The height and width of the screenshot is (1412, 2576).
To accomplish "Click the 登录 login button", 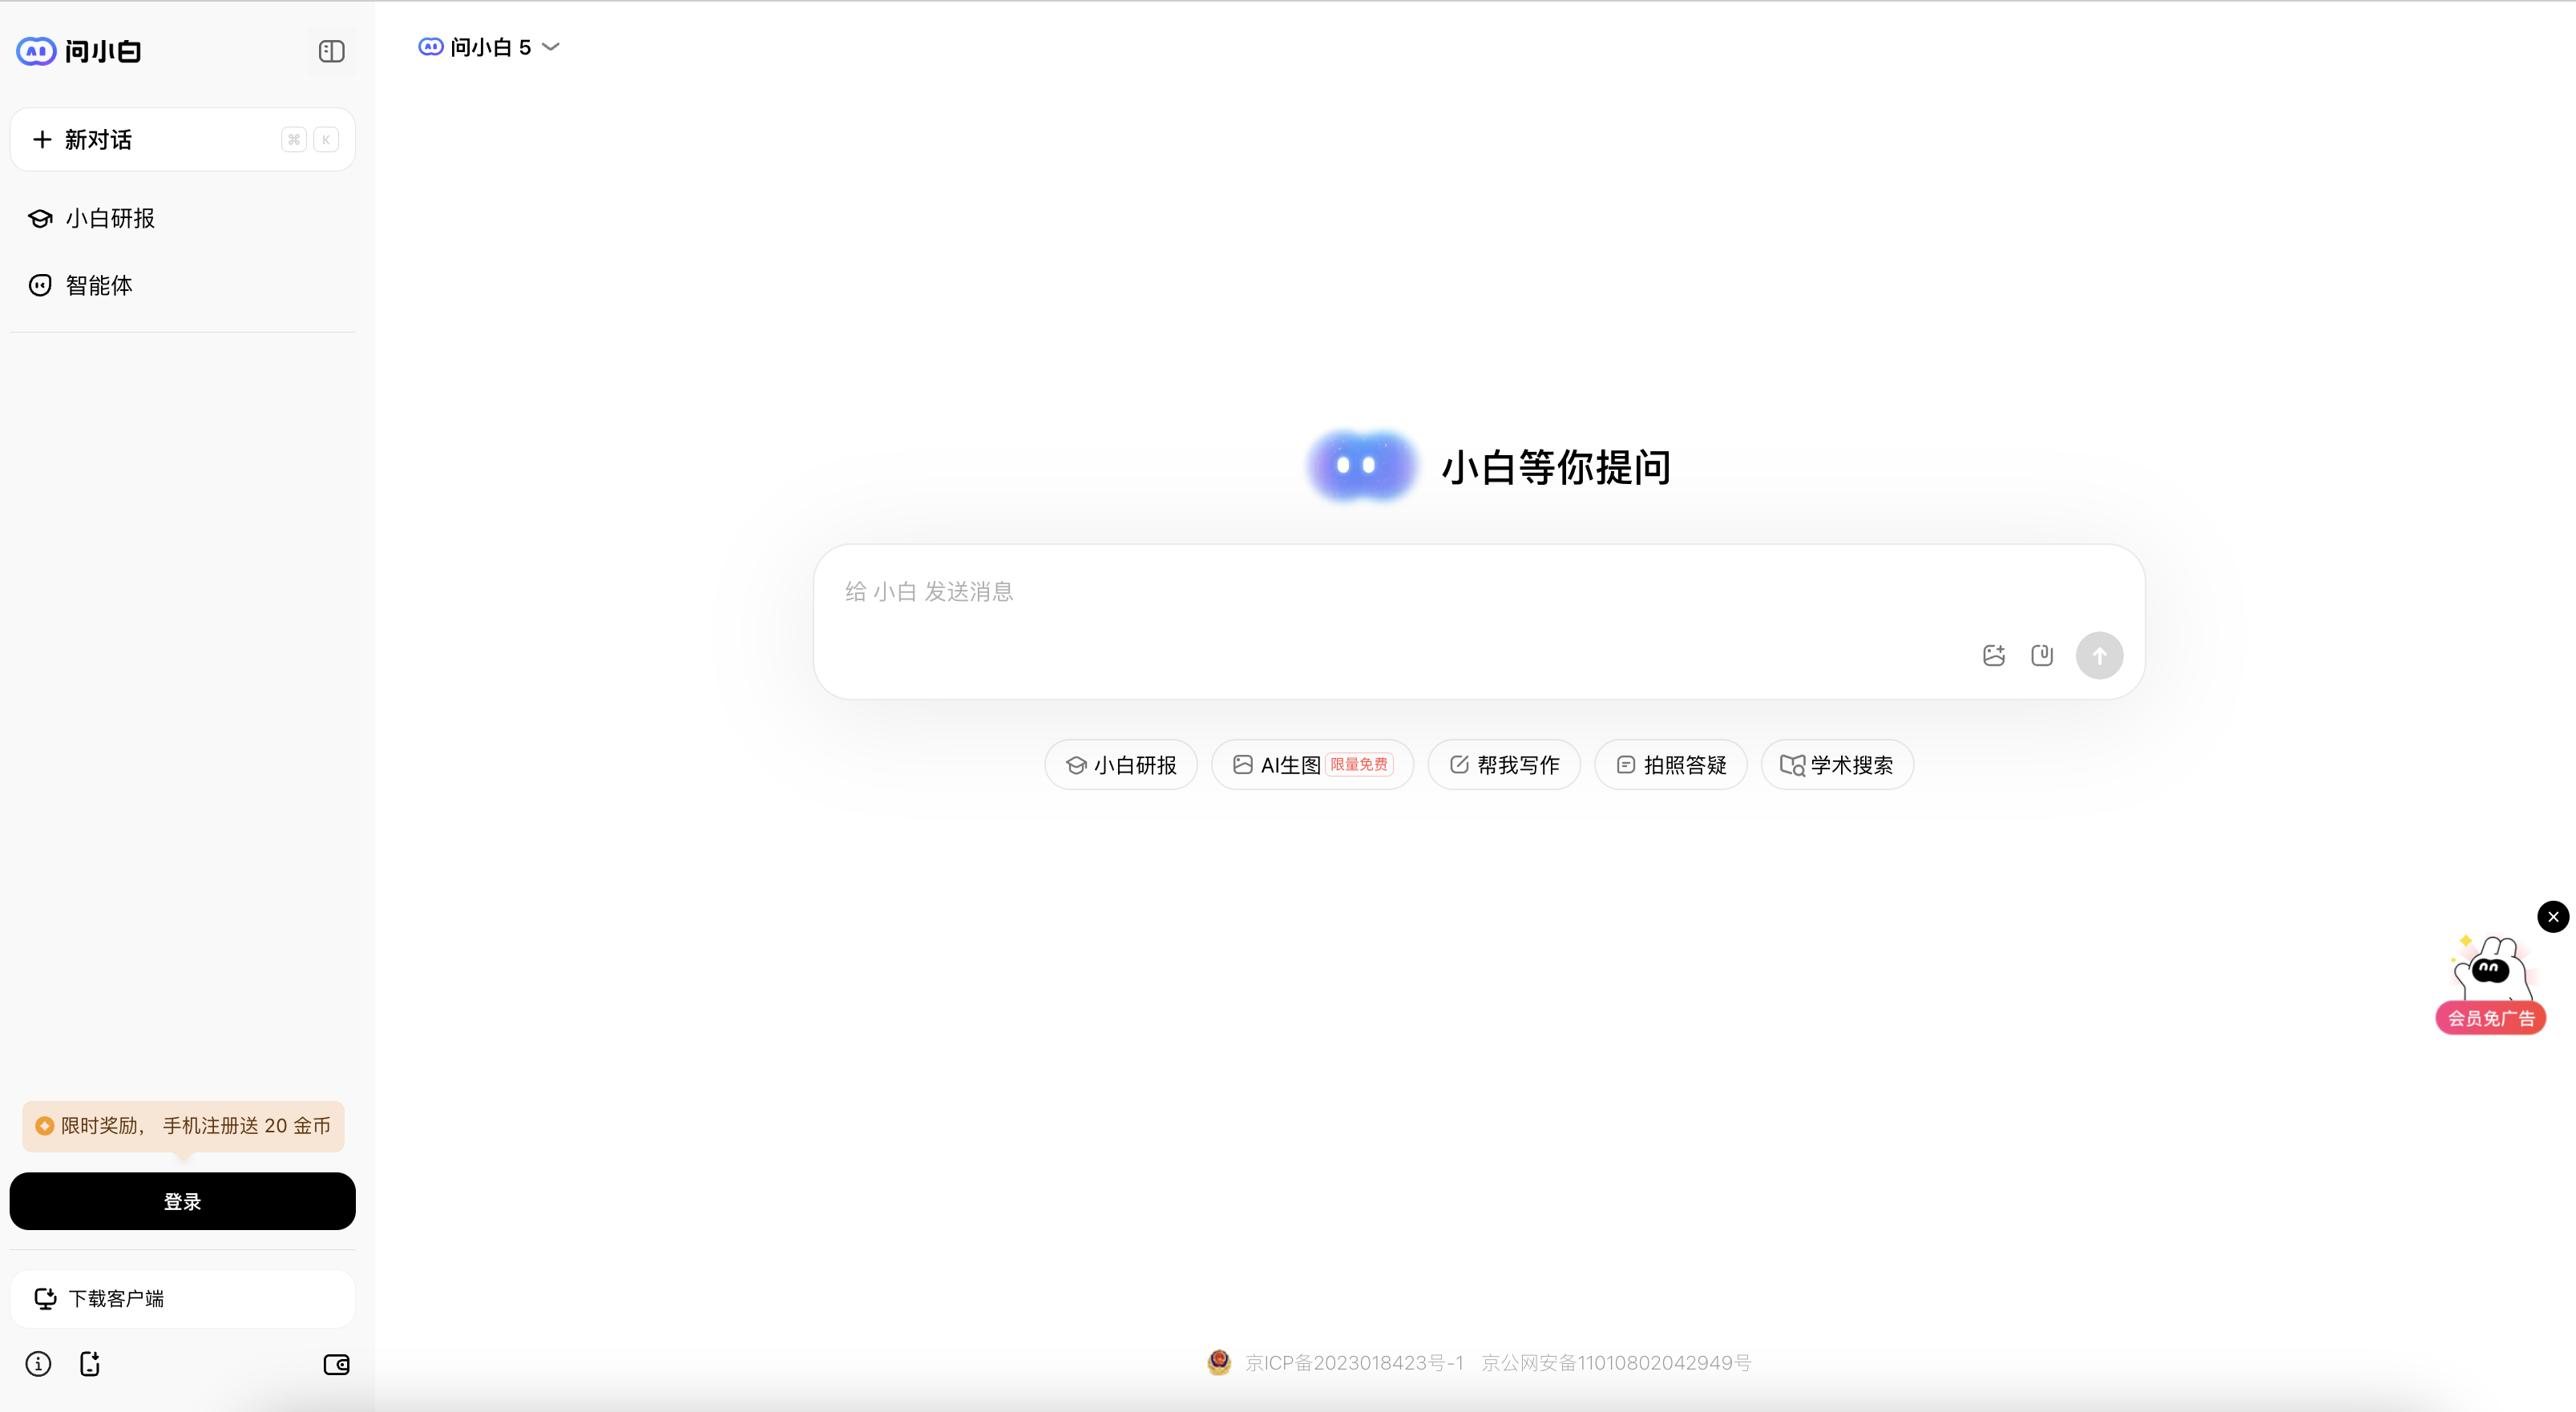I will click(182, 1201).
